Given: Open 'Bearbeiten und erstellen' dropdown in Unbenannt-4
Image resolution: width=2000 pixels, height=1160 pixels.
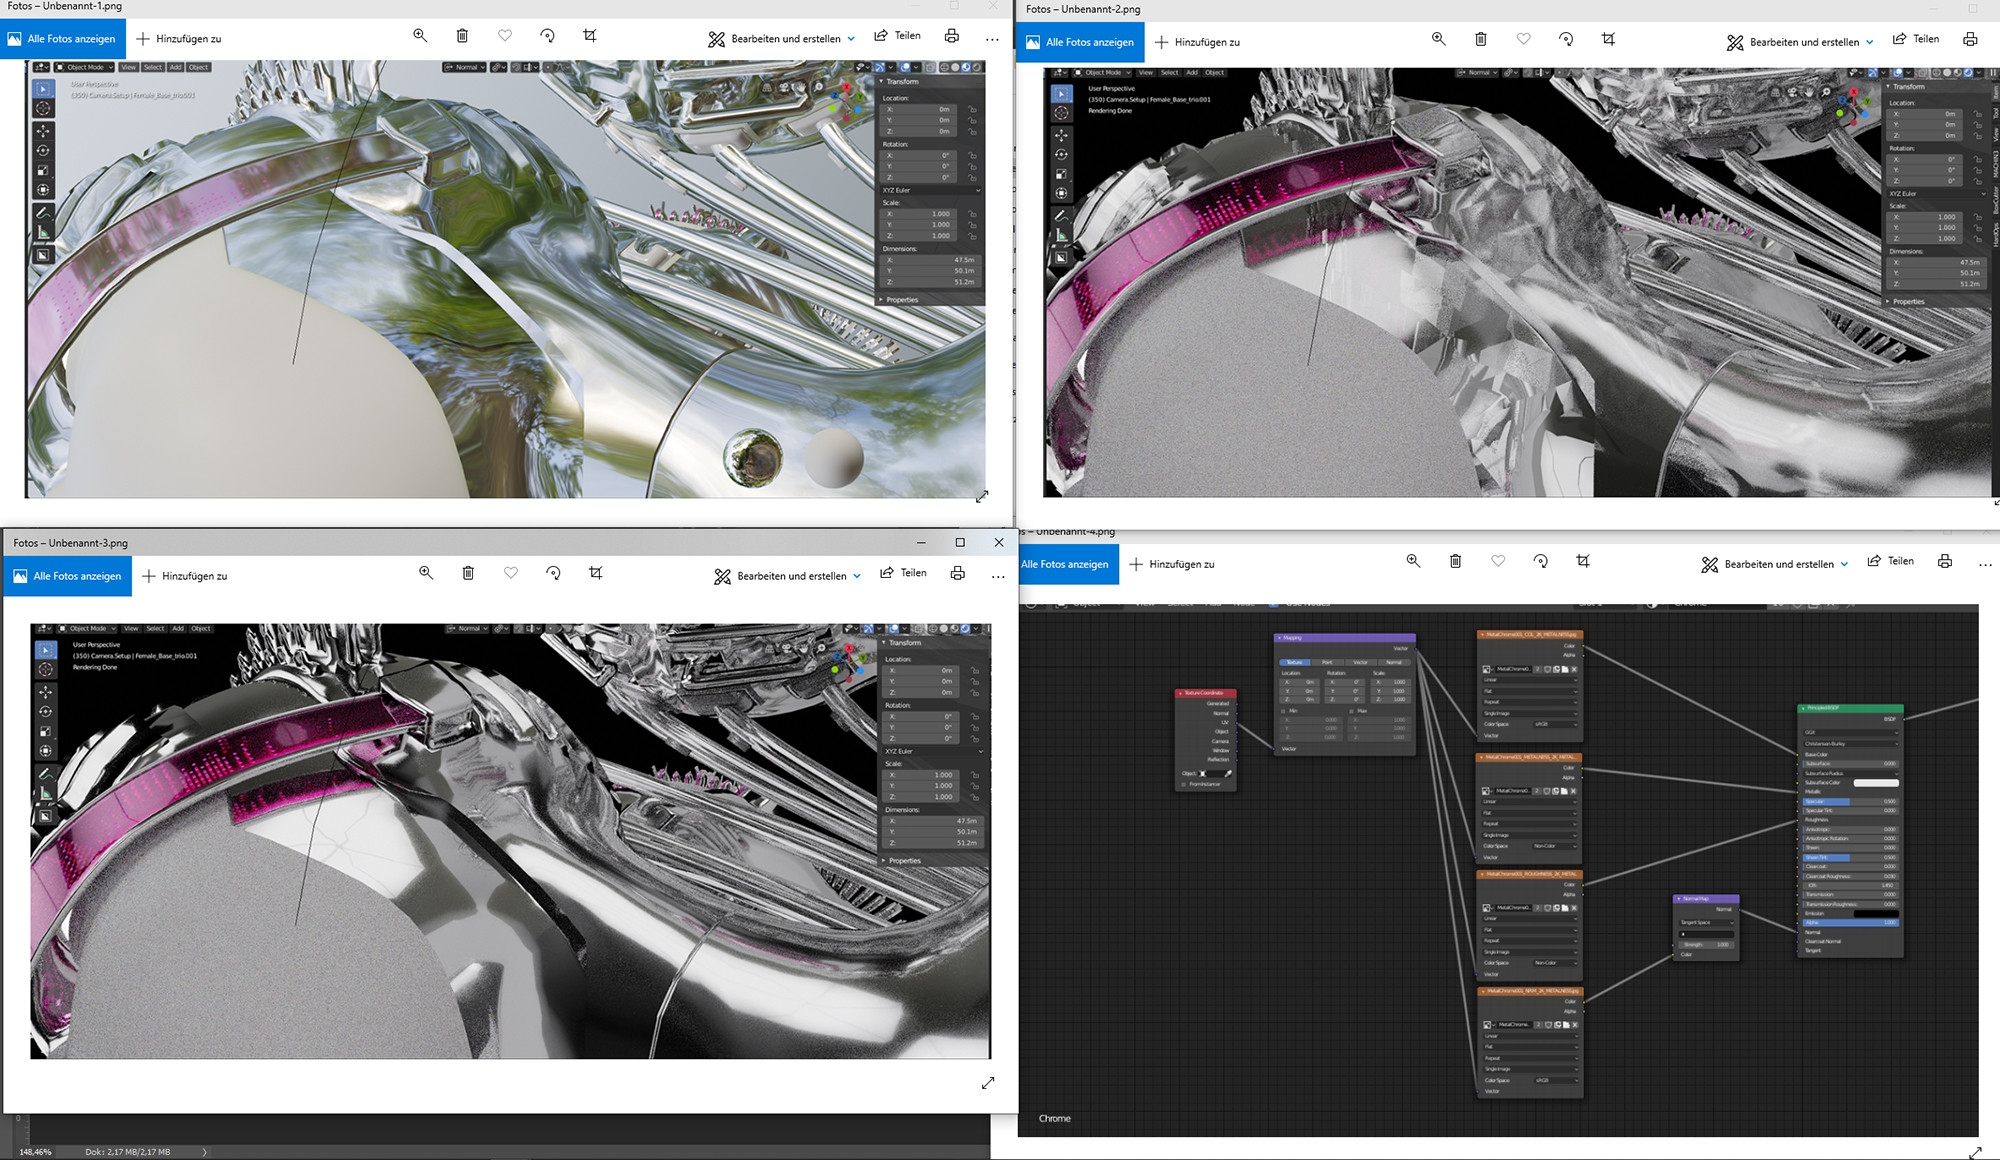Looking at the screenshot, I should (1775, 564).
